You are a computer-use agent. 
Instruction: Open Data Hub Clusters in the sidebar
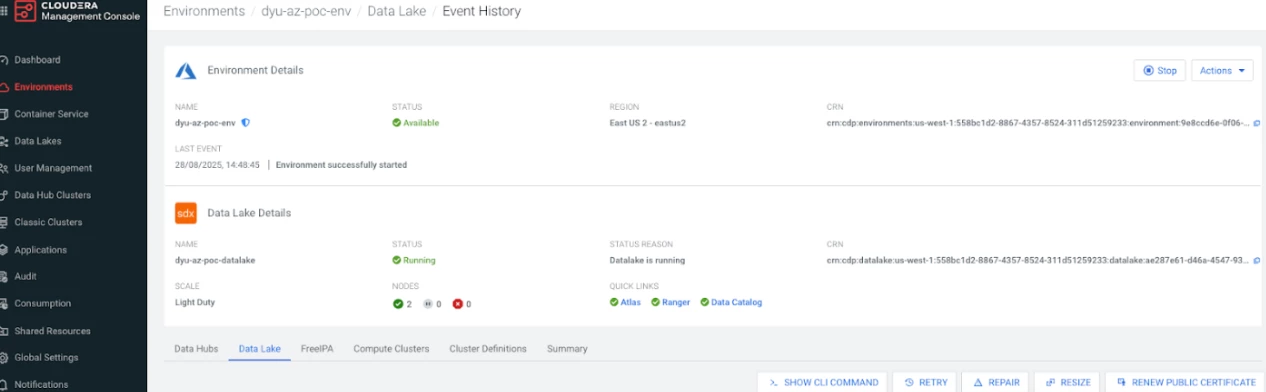pos(52,195)
